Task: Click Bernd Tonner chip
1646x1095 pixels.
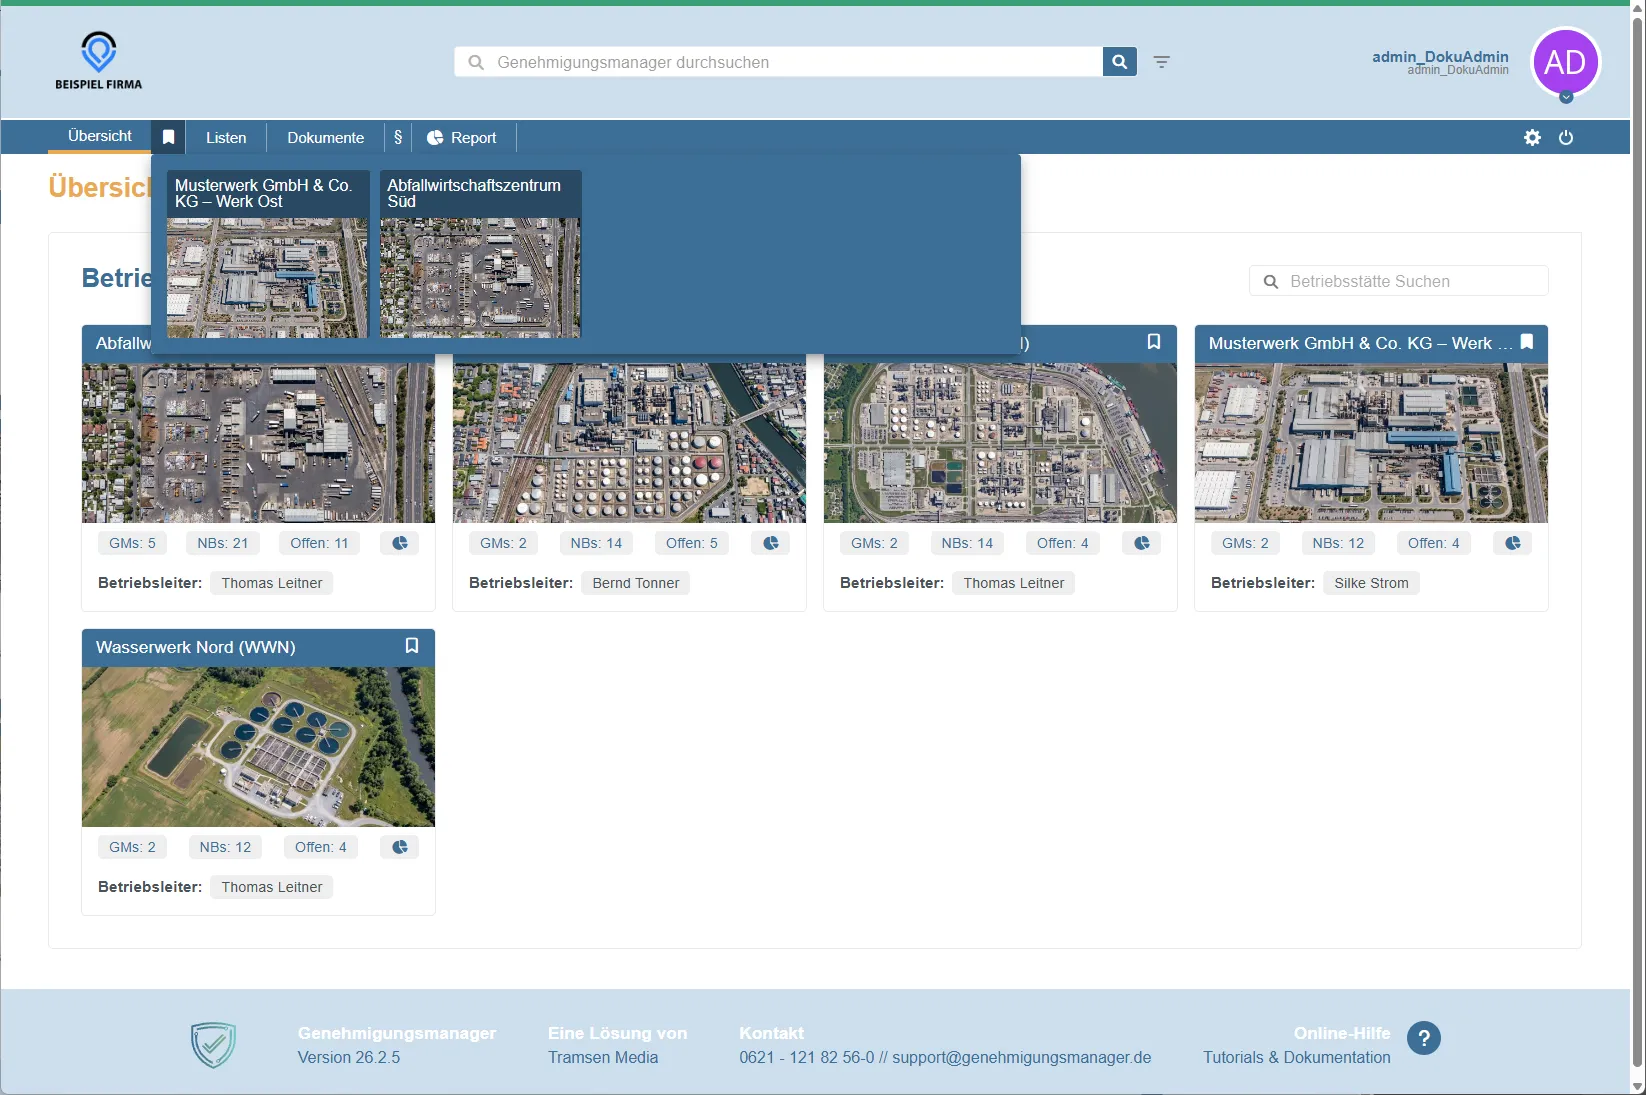Action: (636, 583)
